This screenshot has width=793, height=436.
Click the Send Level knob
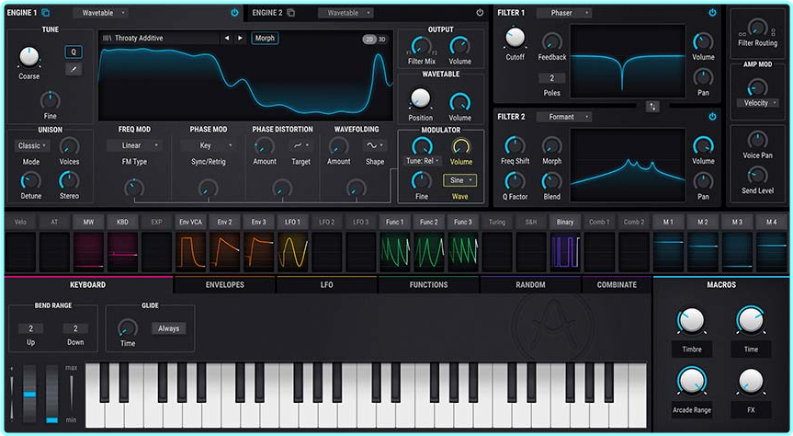(757, 175)
